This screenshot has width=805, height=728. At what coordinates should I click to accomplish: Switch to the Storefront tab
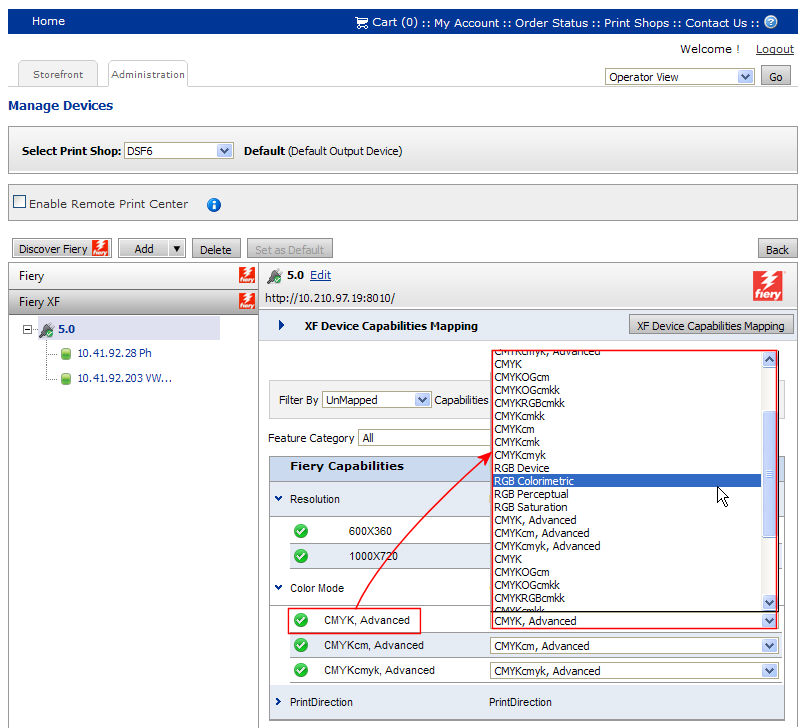point(58,74)
